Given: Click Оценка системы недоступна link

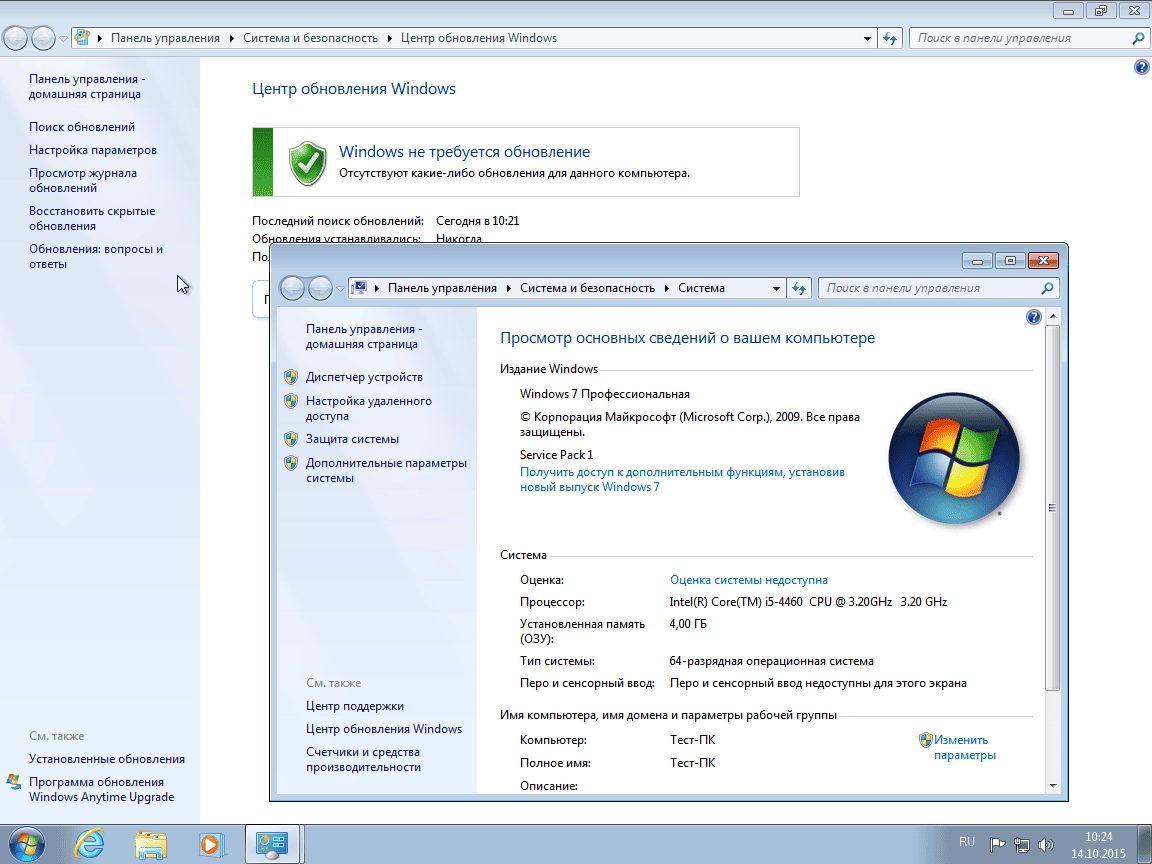Looking at the screenshot, I should (749, 580).
